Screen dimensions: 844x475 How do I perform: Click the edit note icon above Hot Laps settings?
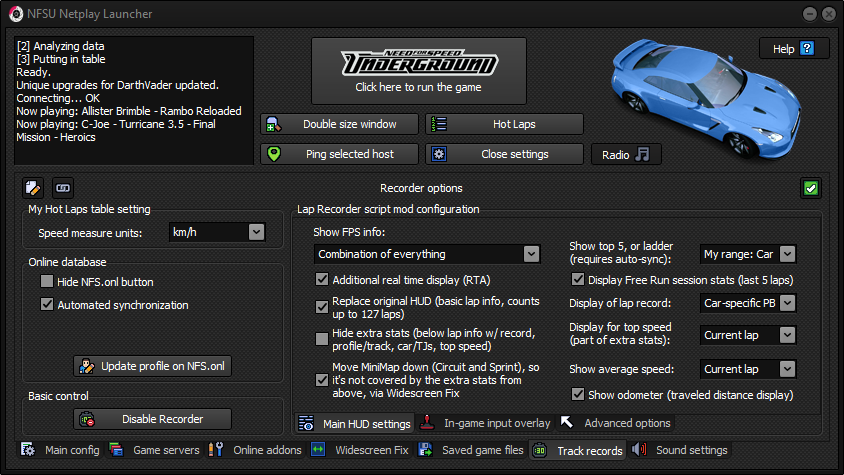pyautogui.click(x=33, y=188)
